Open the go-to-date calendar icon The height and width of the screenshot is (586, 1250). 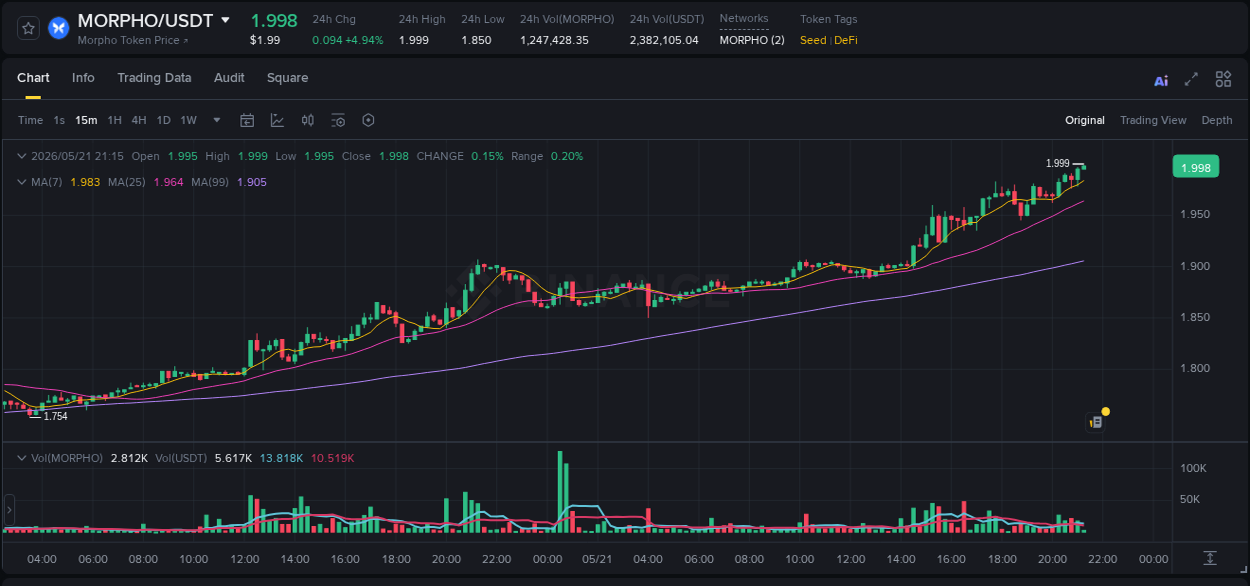pyautogui.click(x=247, y=120)
